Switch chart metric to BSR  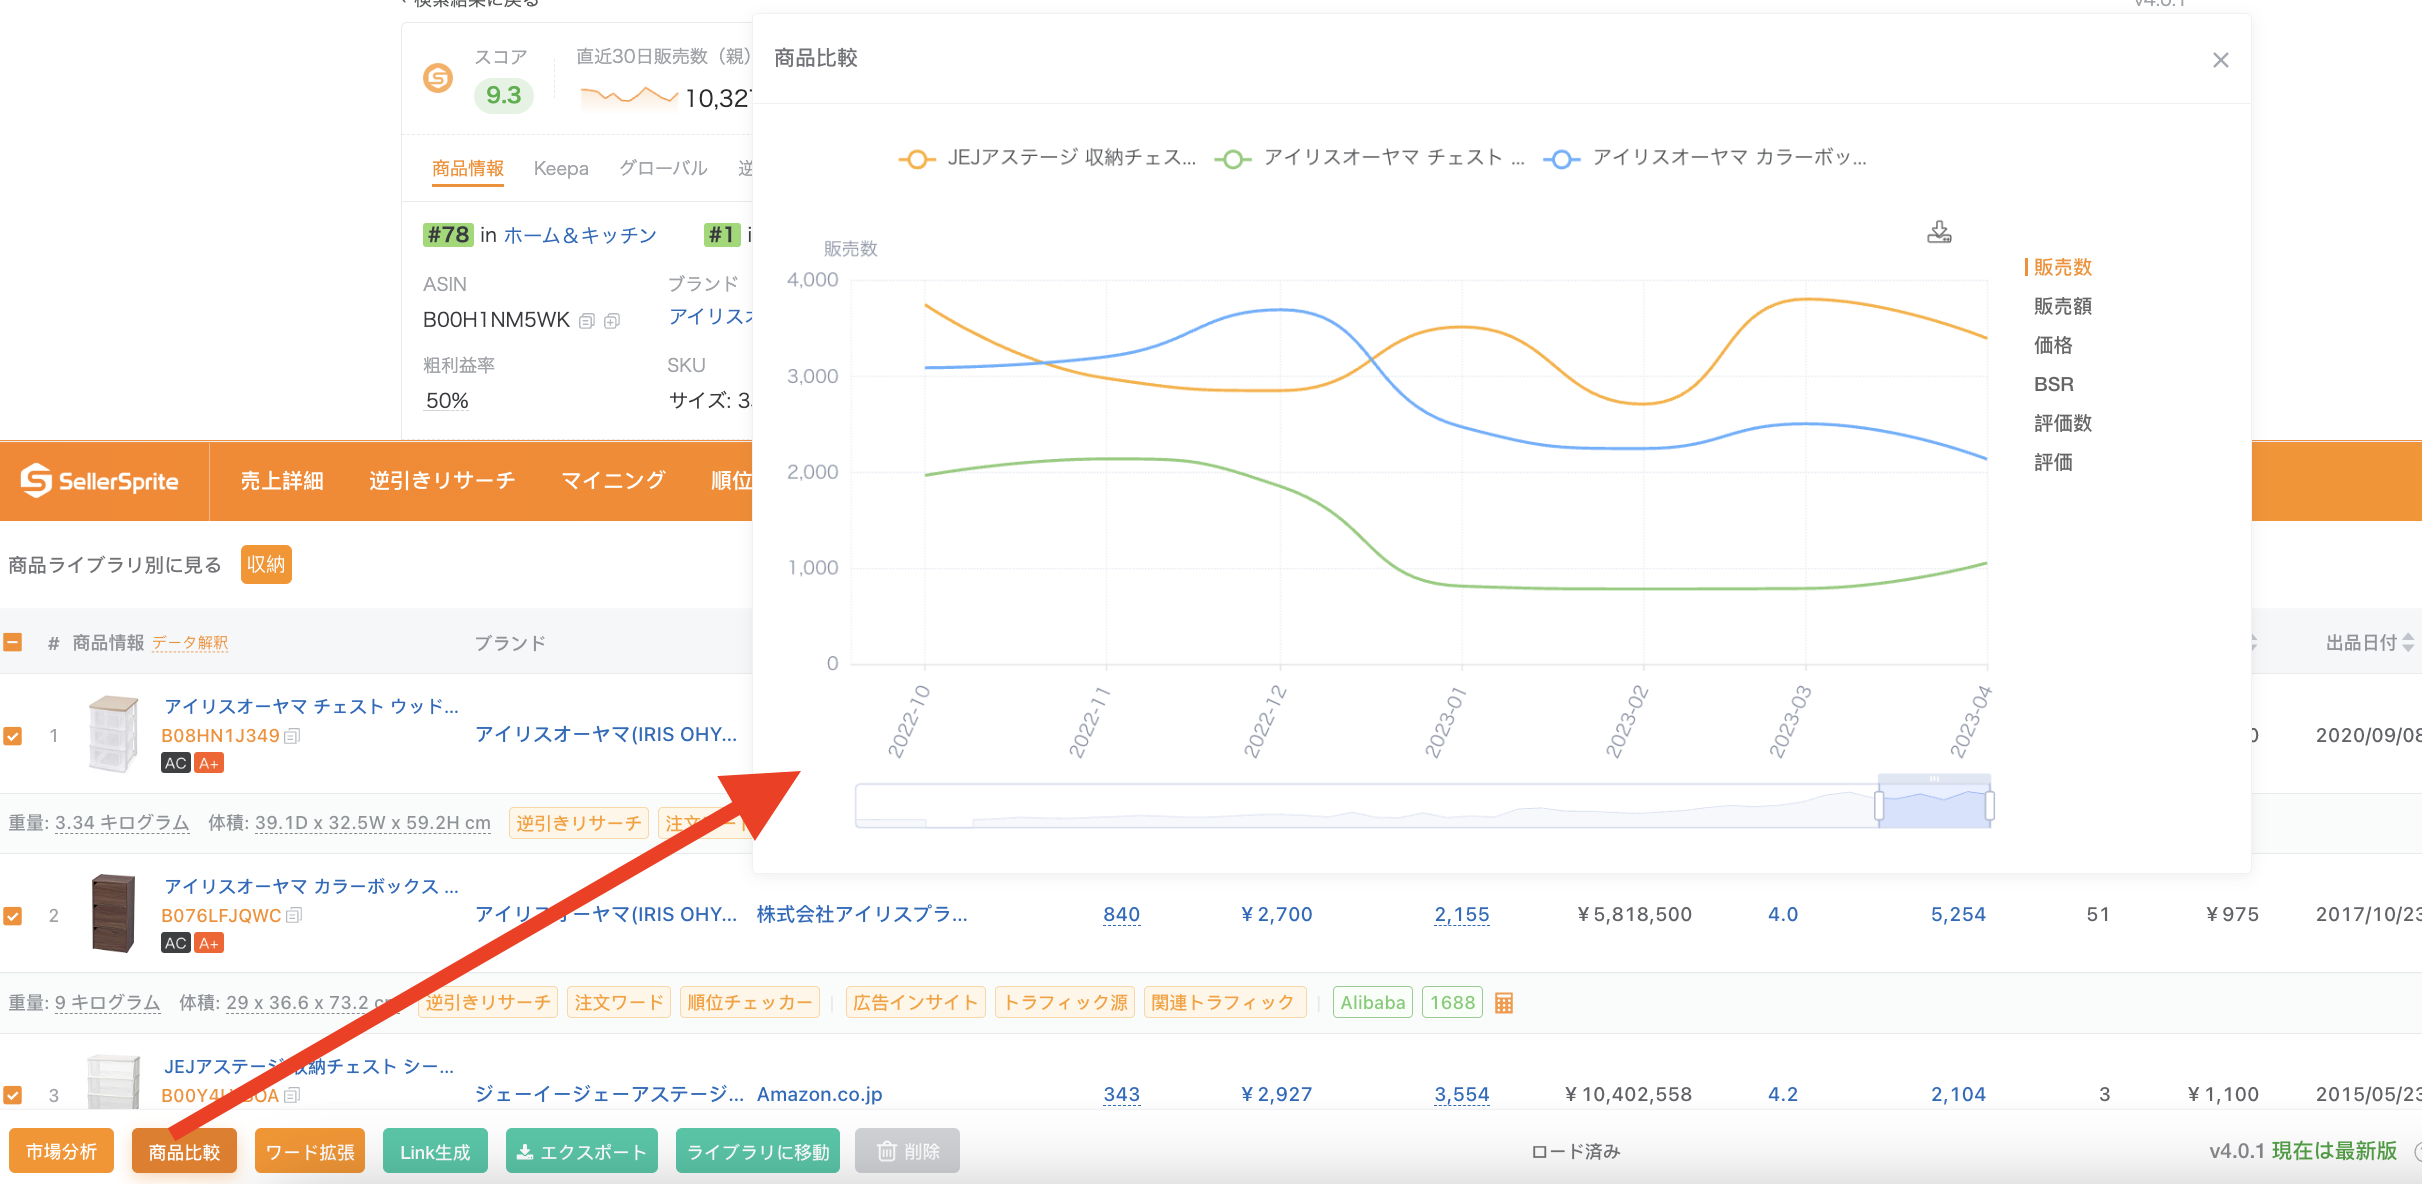2053,384
